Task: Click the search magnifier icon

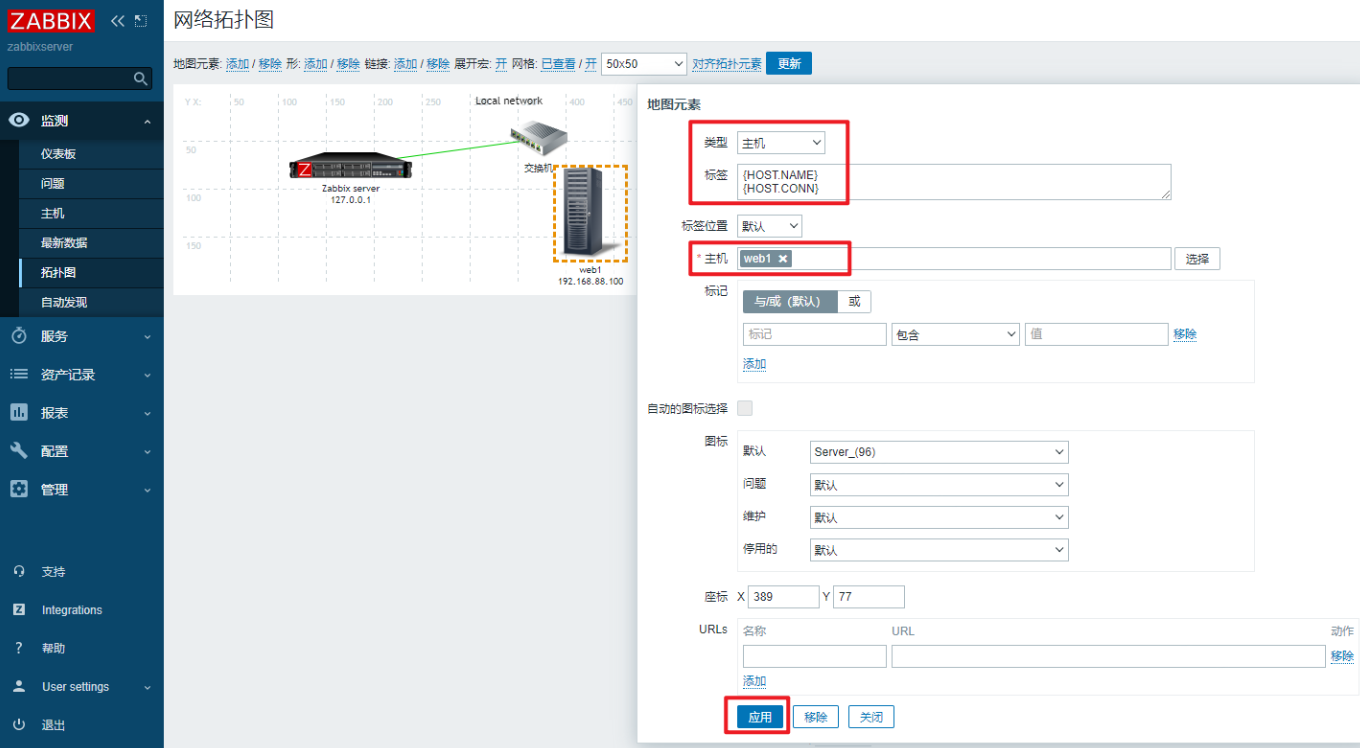Action: 141,78
